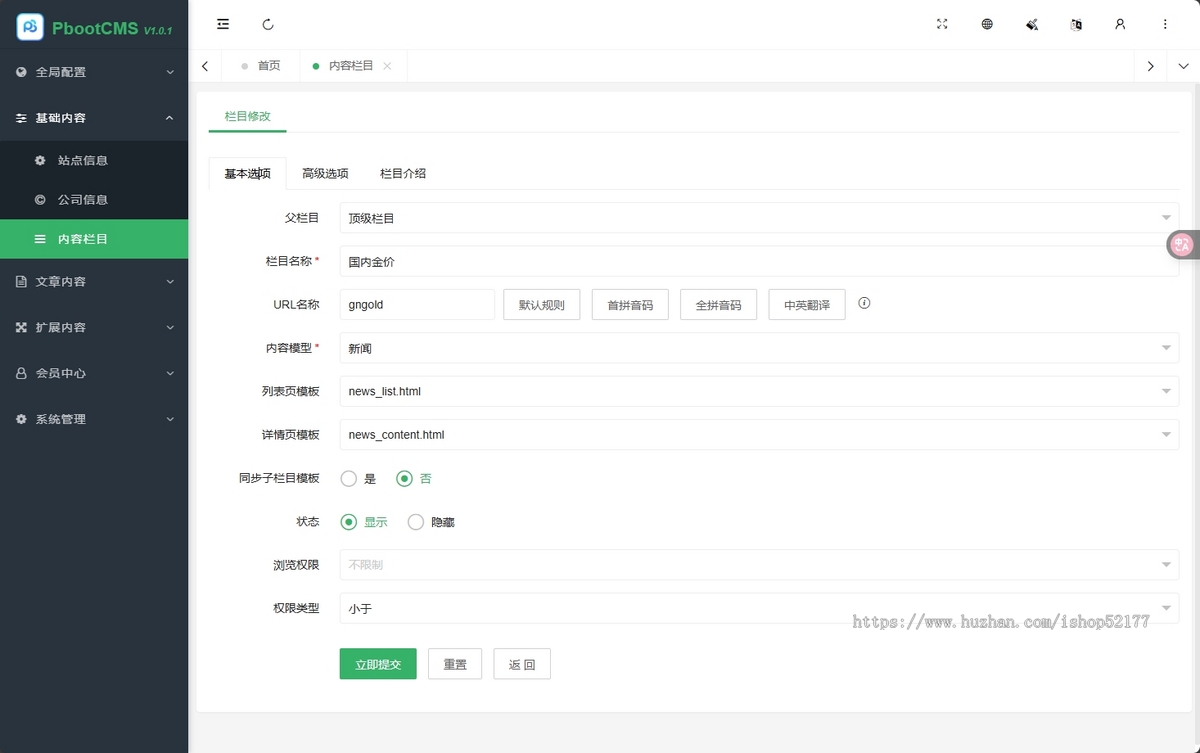Image resolution: width=1200 pixels, height=753 pixels.
Task: Select 否 for 同步子栏目模板
Action: tap(414, 479)
